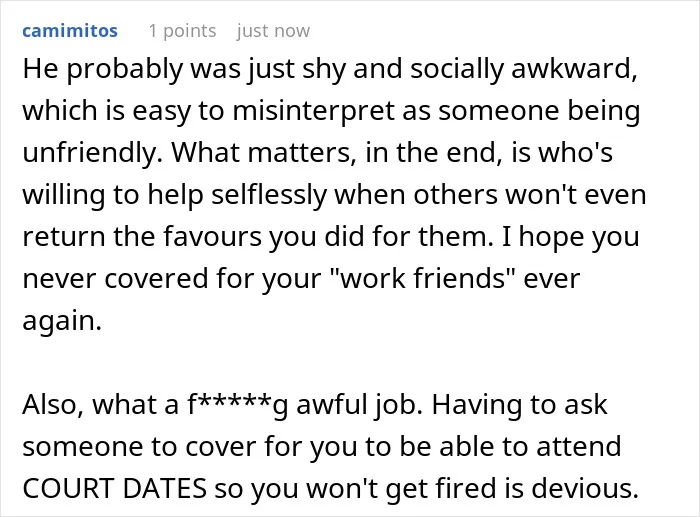
Task: Click the word 'selflessly' in the comment
Action: coord(269,195)
